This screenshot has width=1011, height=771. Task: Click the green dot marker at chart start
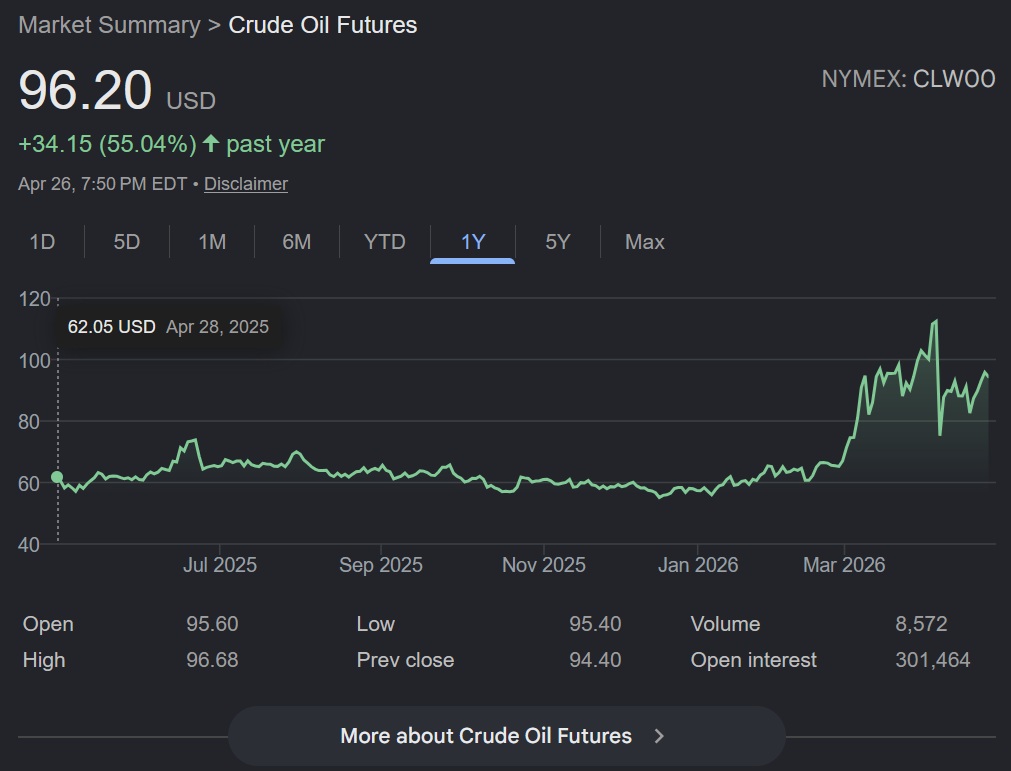tap(57, 477)
